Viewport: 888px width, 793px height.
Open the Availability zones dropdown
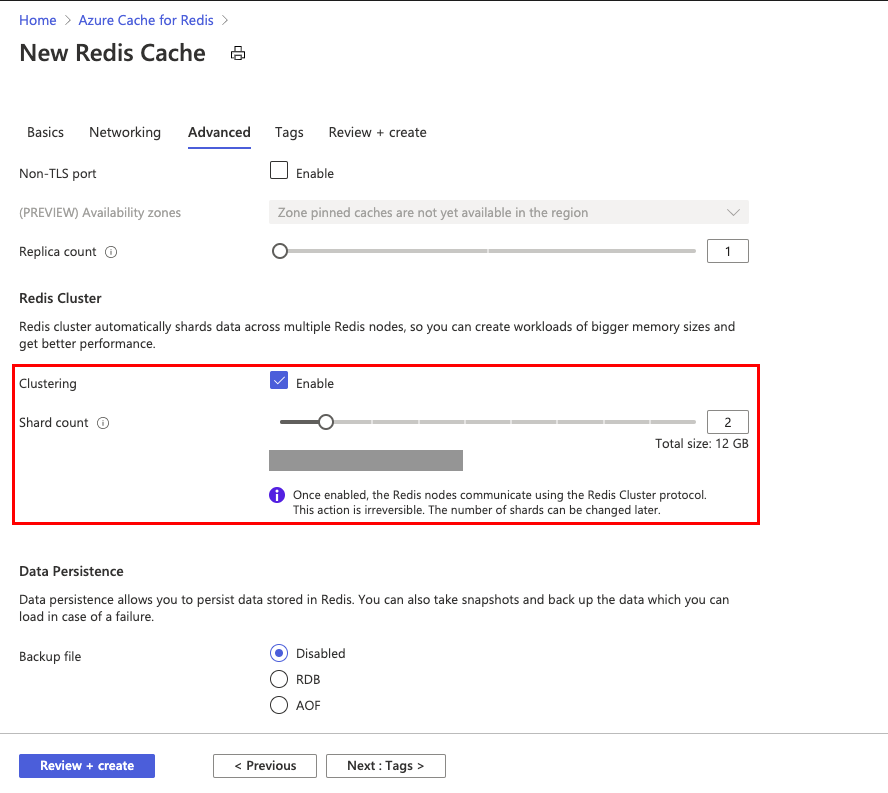734,212
